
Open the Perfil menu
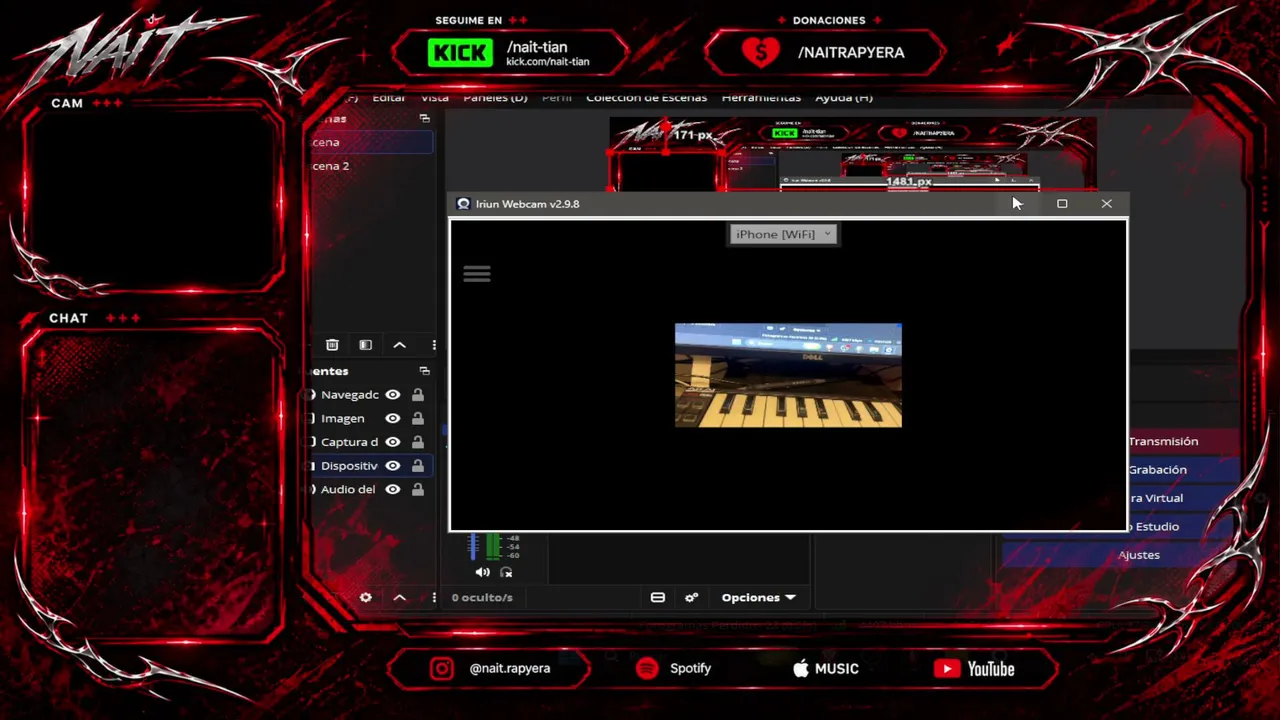[557, 98]
